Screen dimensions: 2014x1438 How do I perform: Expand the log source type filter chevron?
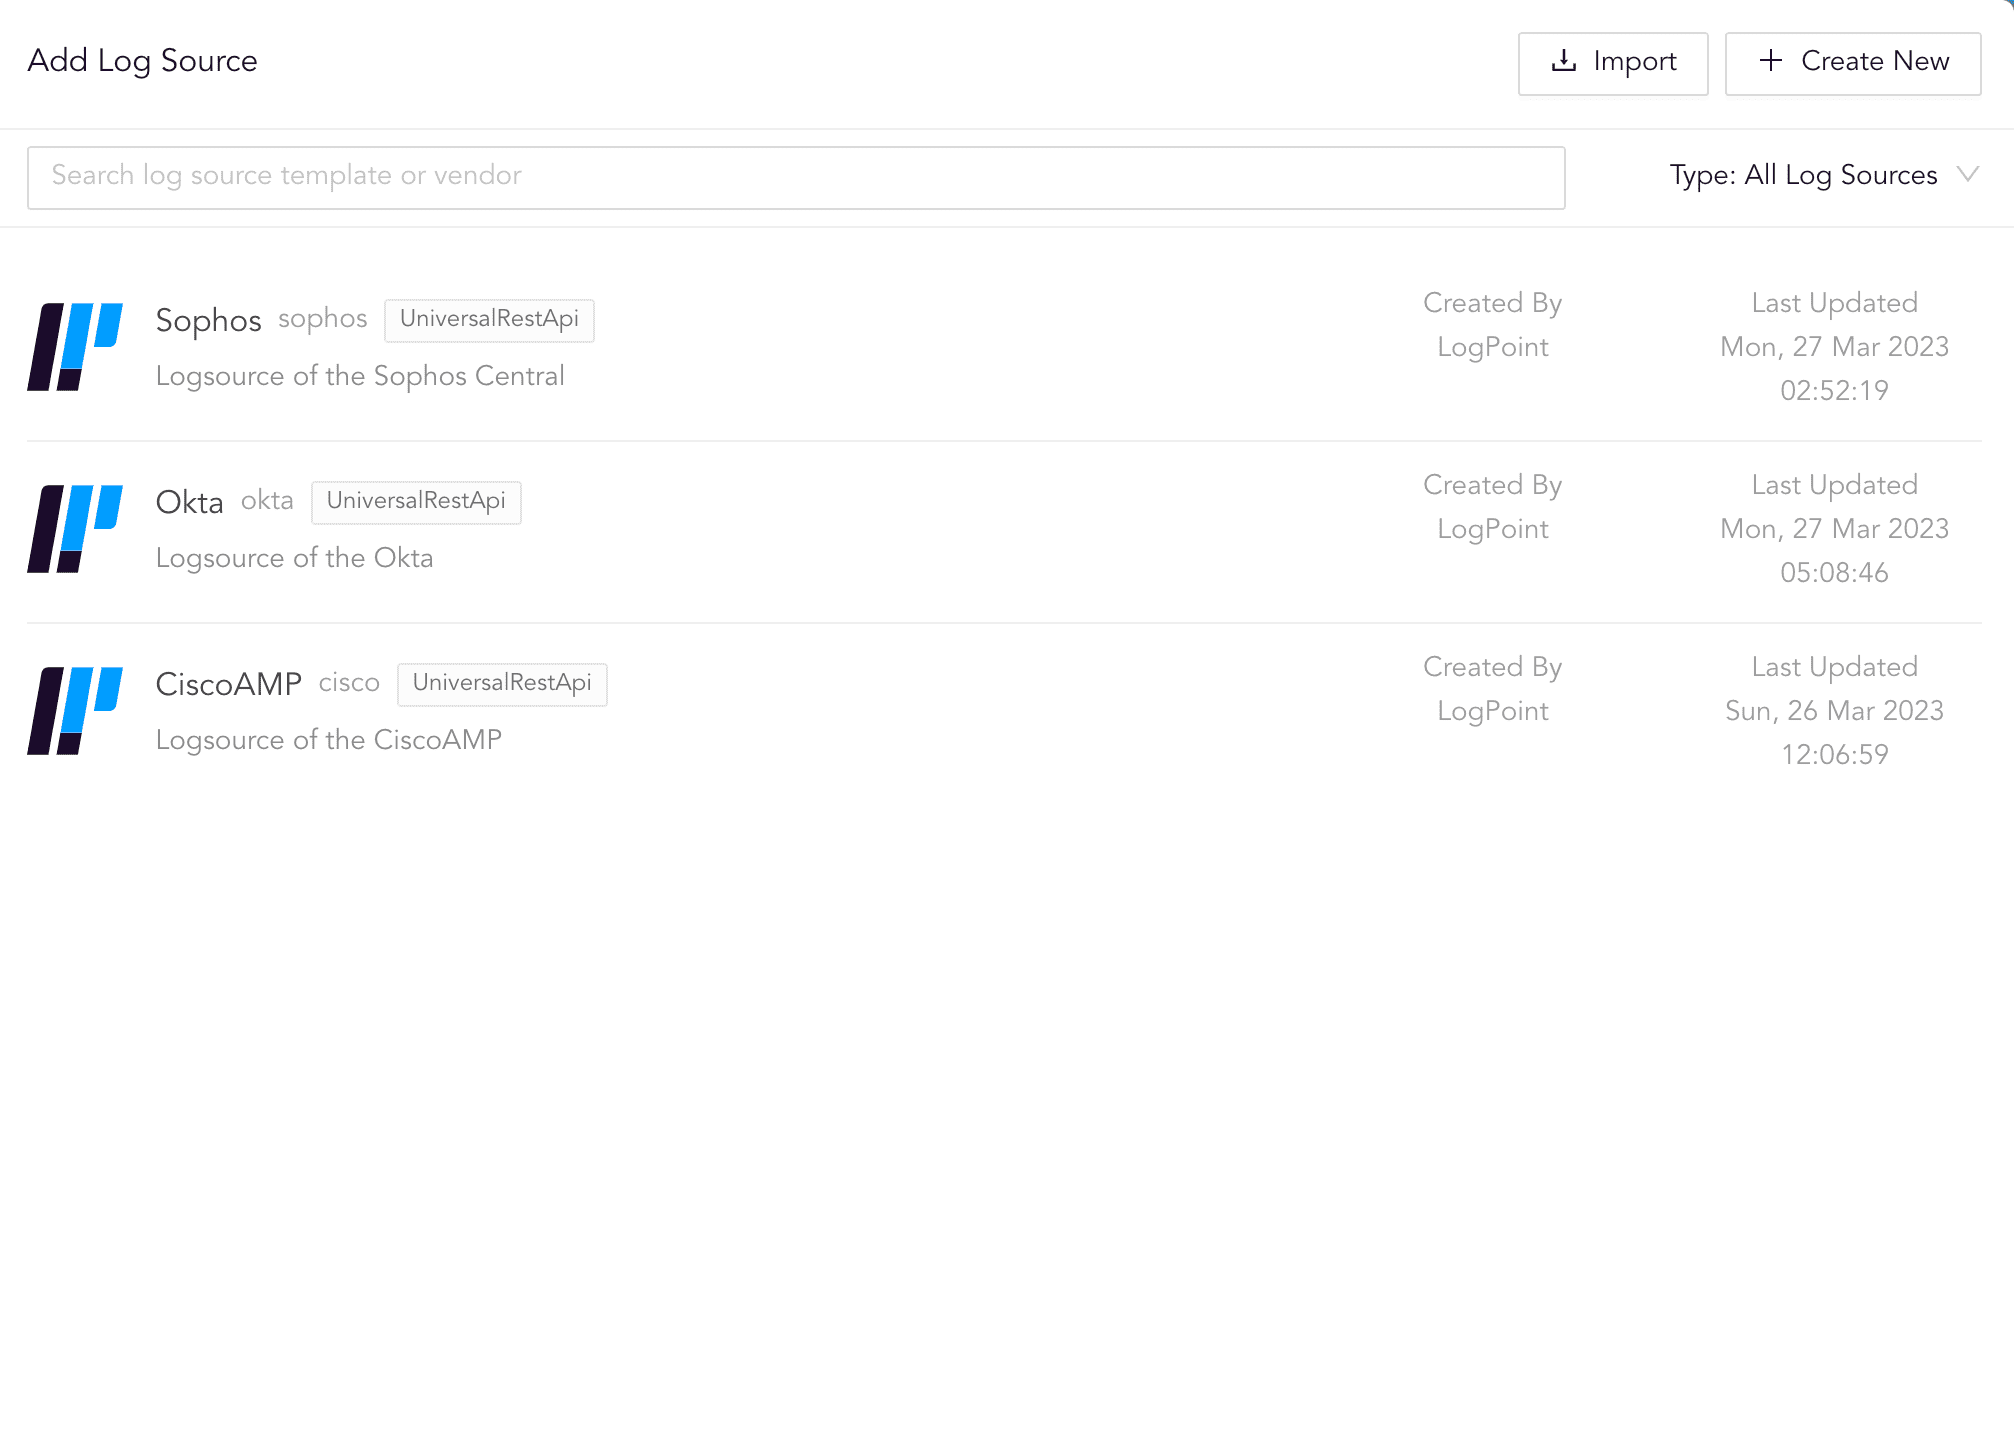pos(1967,174)
